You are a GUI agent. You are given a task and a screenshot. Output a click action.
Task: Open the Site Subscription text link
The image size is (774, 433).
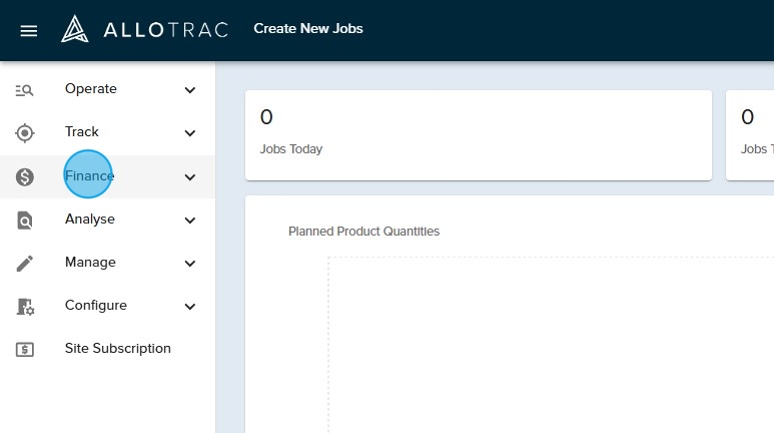coord(118,349)
